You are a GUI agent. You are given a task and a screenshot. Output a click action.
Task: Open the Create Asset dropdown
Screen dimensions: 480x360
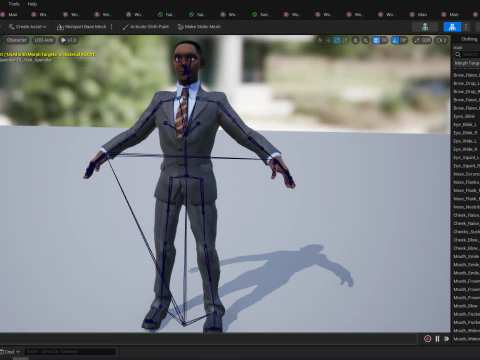pyautogui.click(x=27, y=27)
